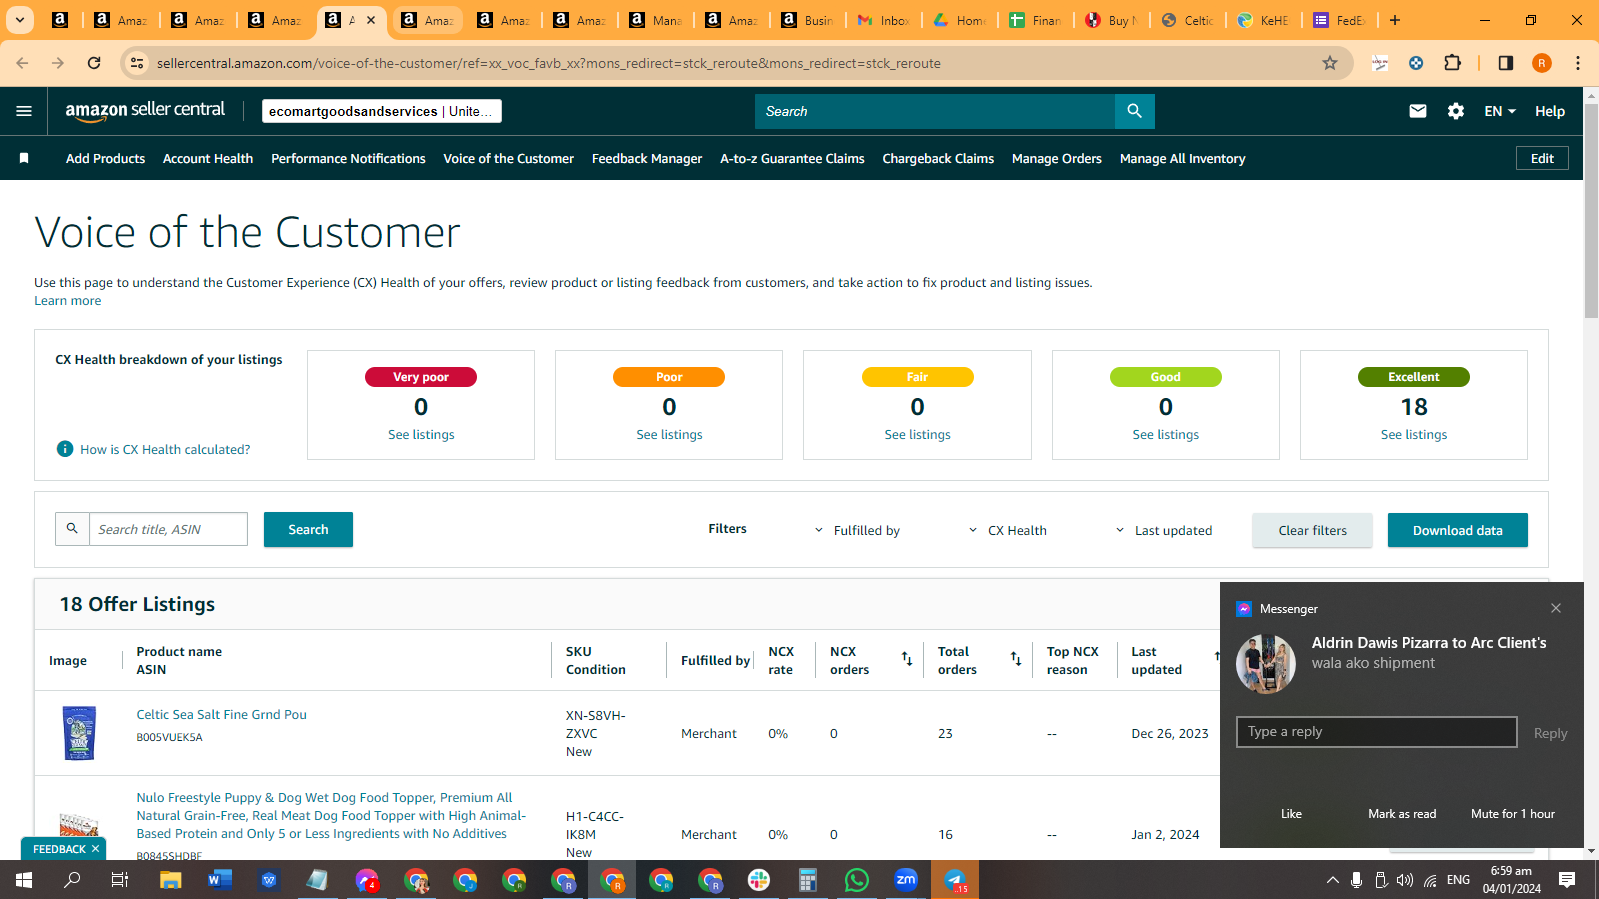1599x899 pixels.
Task: Open Celtic Sea Salt Fine Grnd product link
Action: (x=222, y=714)
